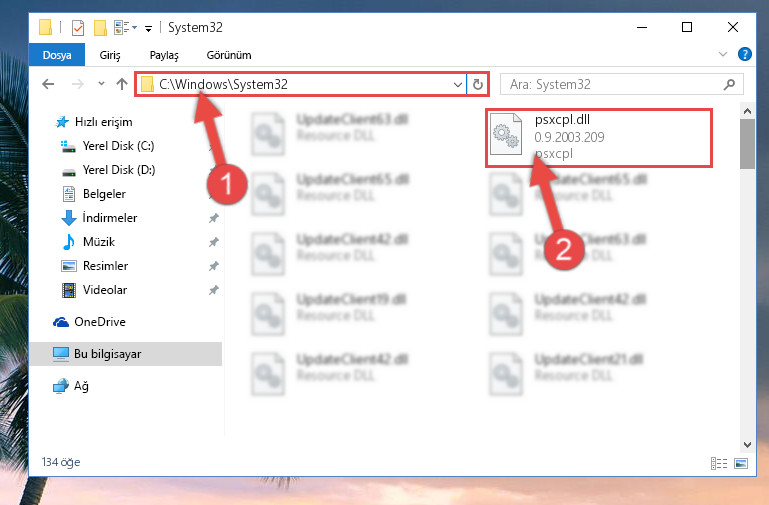
Task: Open the recent locations dropdown arrow
Action: 101,84
